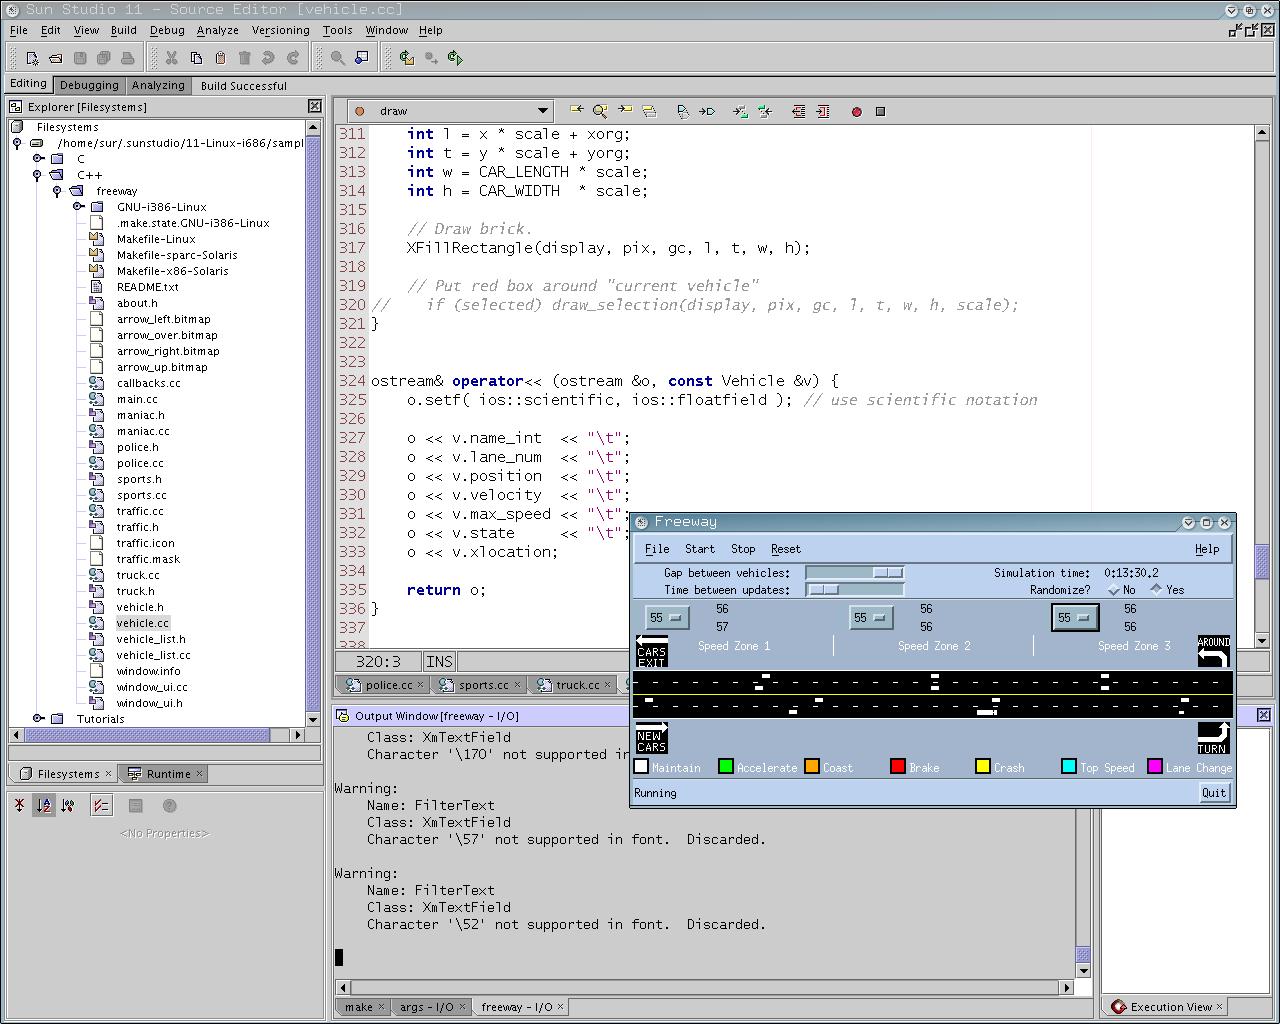1280x1024 pixels.
Task: Open Help in the Freeway window
Action: pos(1207,549)
